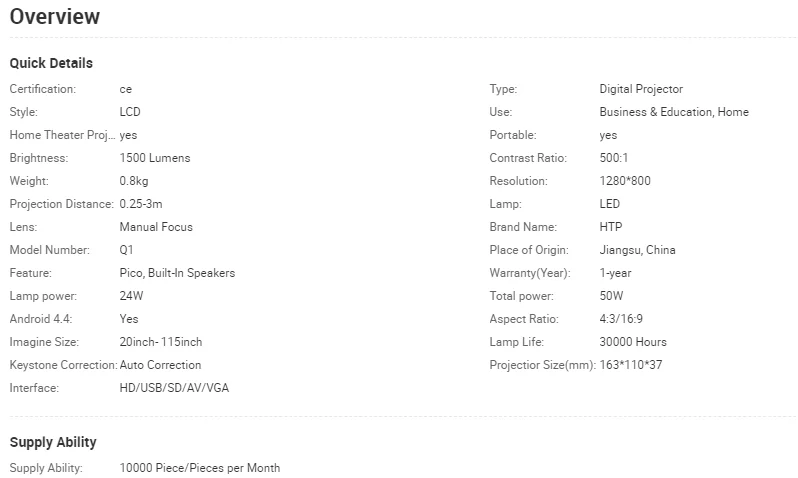
Task: Click the Model Number value Q1
Action: click(126, 250)
